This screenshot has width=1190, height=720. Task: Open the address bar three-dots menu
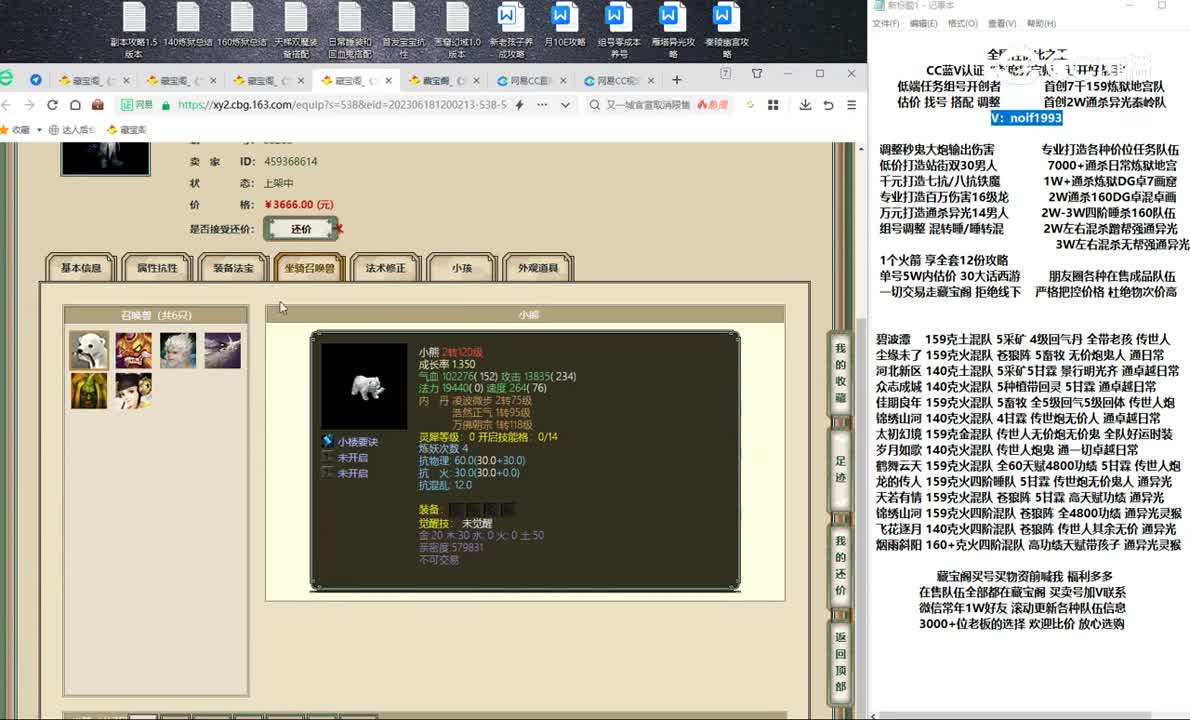[541, 104]
